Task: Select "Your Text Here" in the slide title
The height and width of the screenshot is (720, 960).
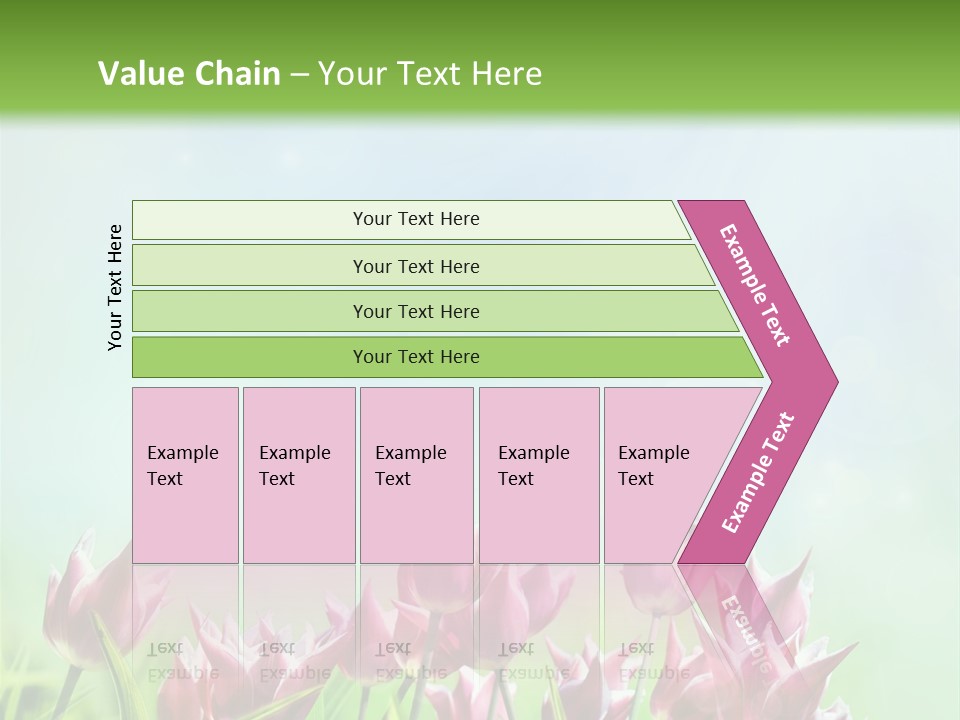Action: 430,74
